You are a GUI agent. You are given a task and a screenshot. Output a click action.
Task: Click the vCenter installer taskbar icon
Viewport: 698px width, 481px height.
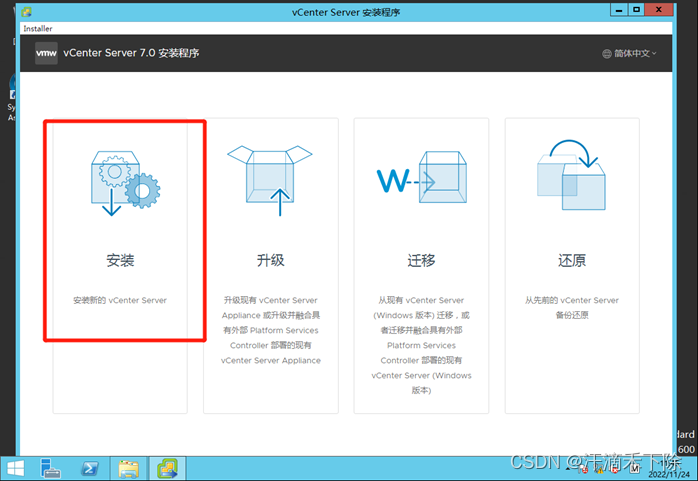(x=167, y=469)
